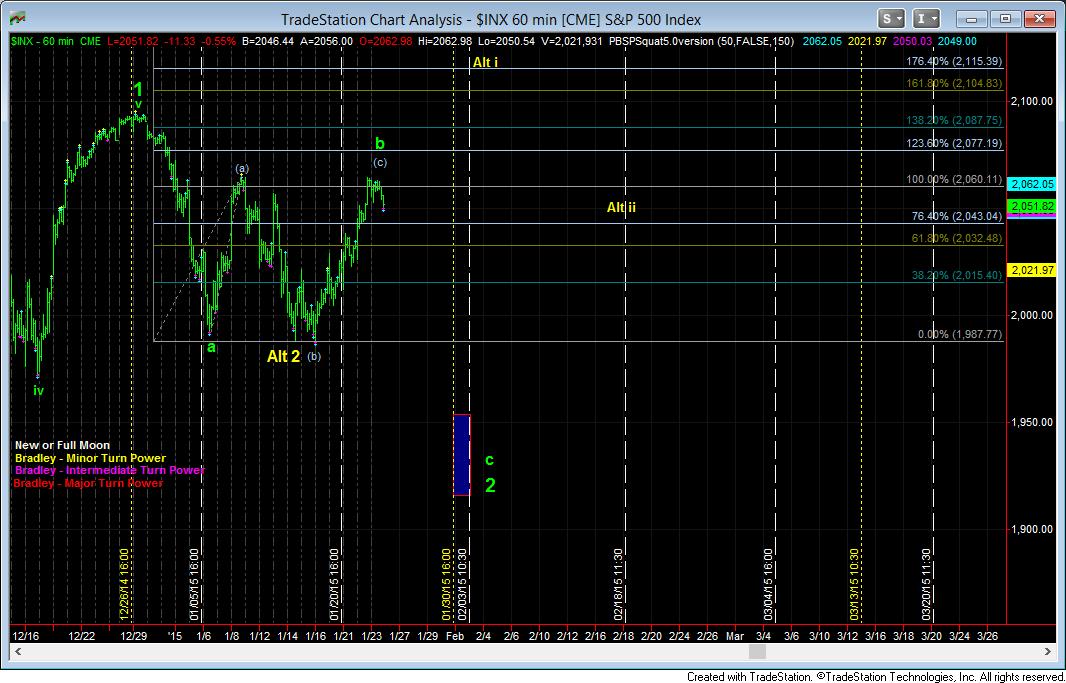
Task: Click the 2,021.97 yellow price marker
Action: [1031, 270]
